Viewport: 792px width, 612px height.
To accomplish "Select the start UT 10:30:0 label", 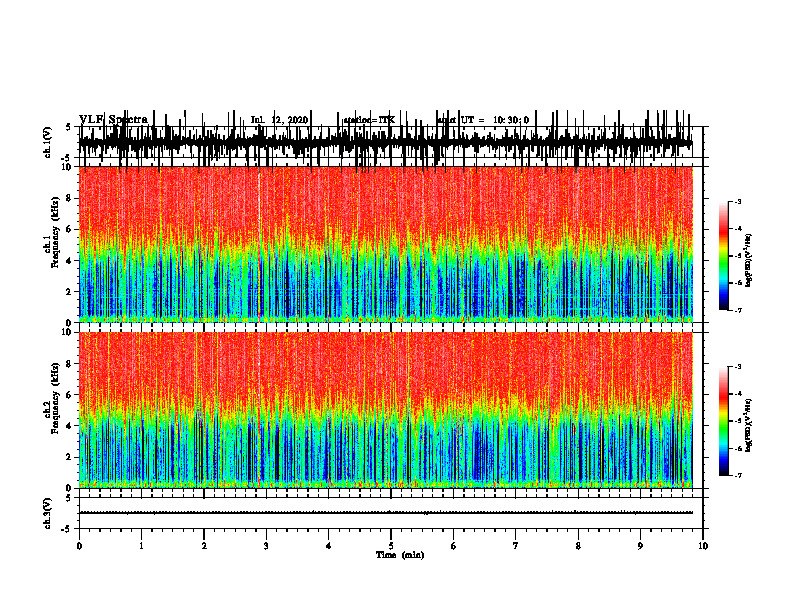I will [x=483, y=120].
